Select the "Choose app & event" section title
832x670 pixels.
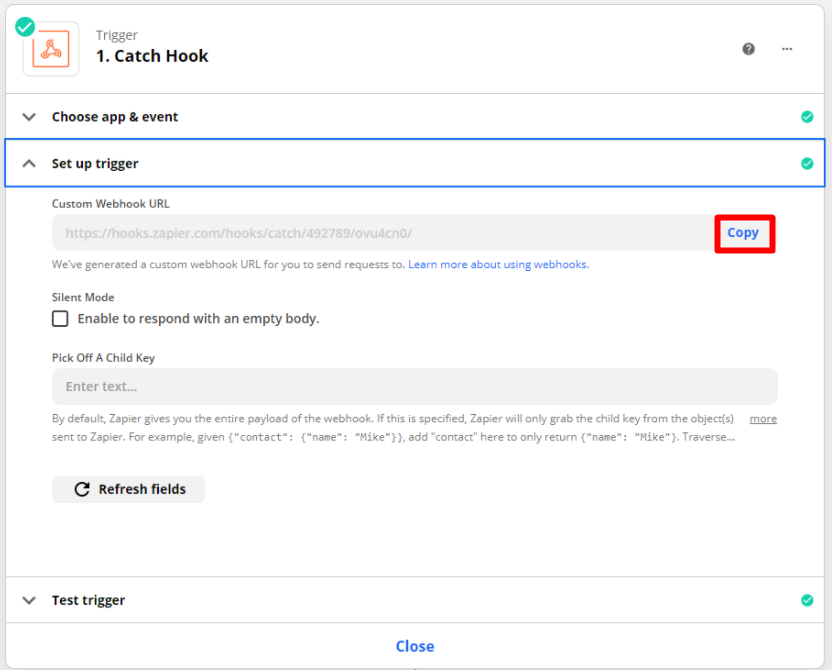[115, 117]
